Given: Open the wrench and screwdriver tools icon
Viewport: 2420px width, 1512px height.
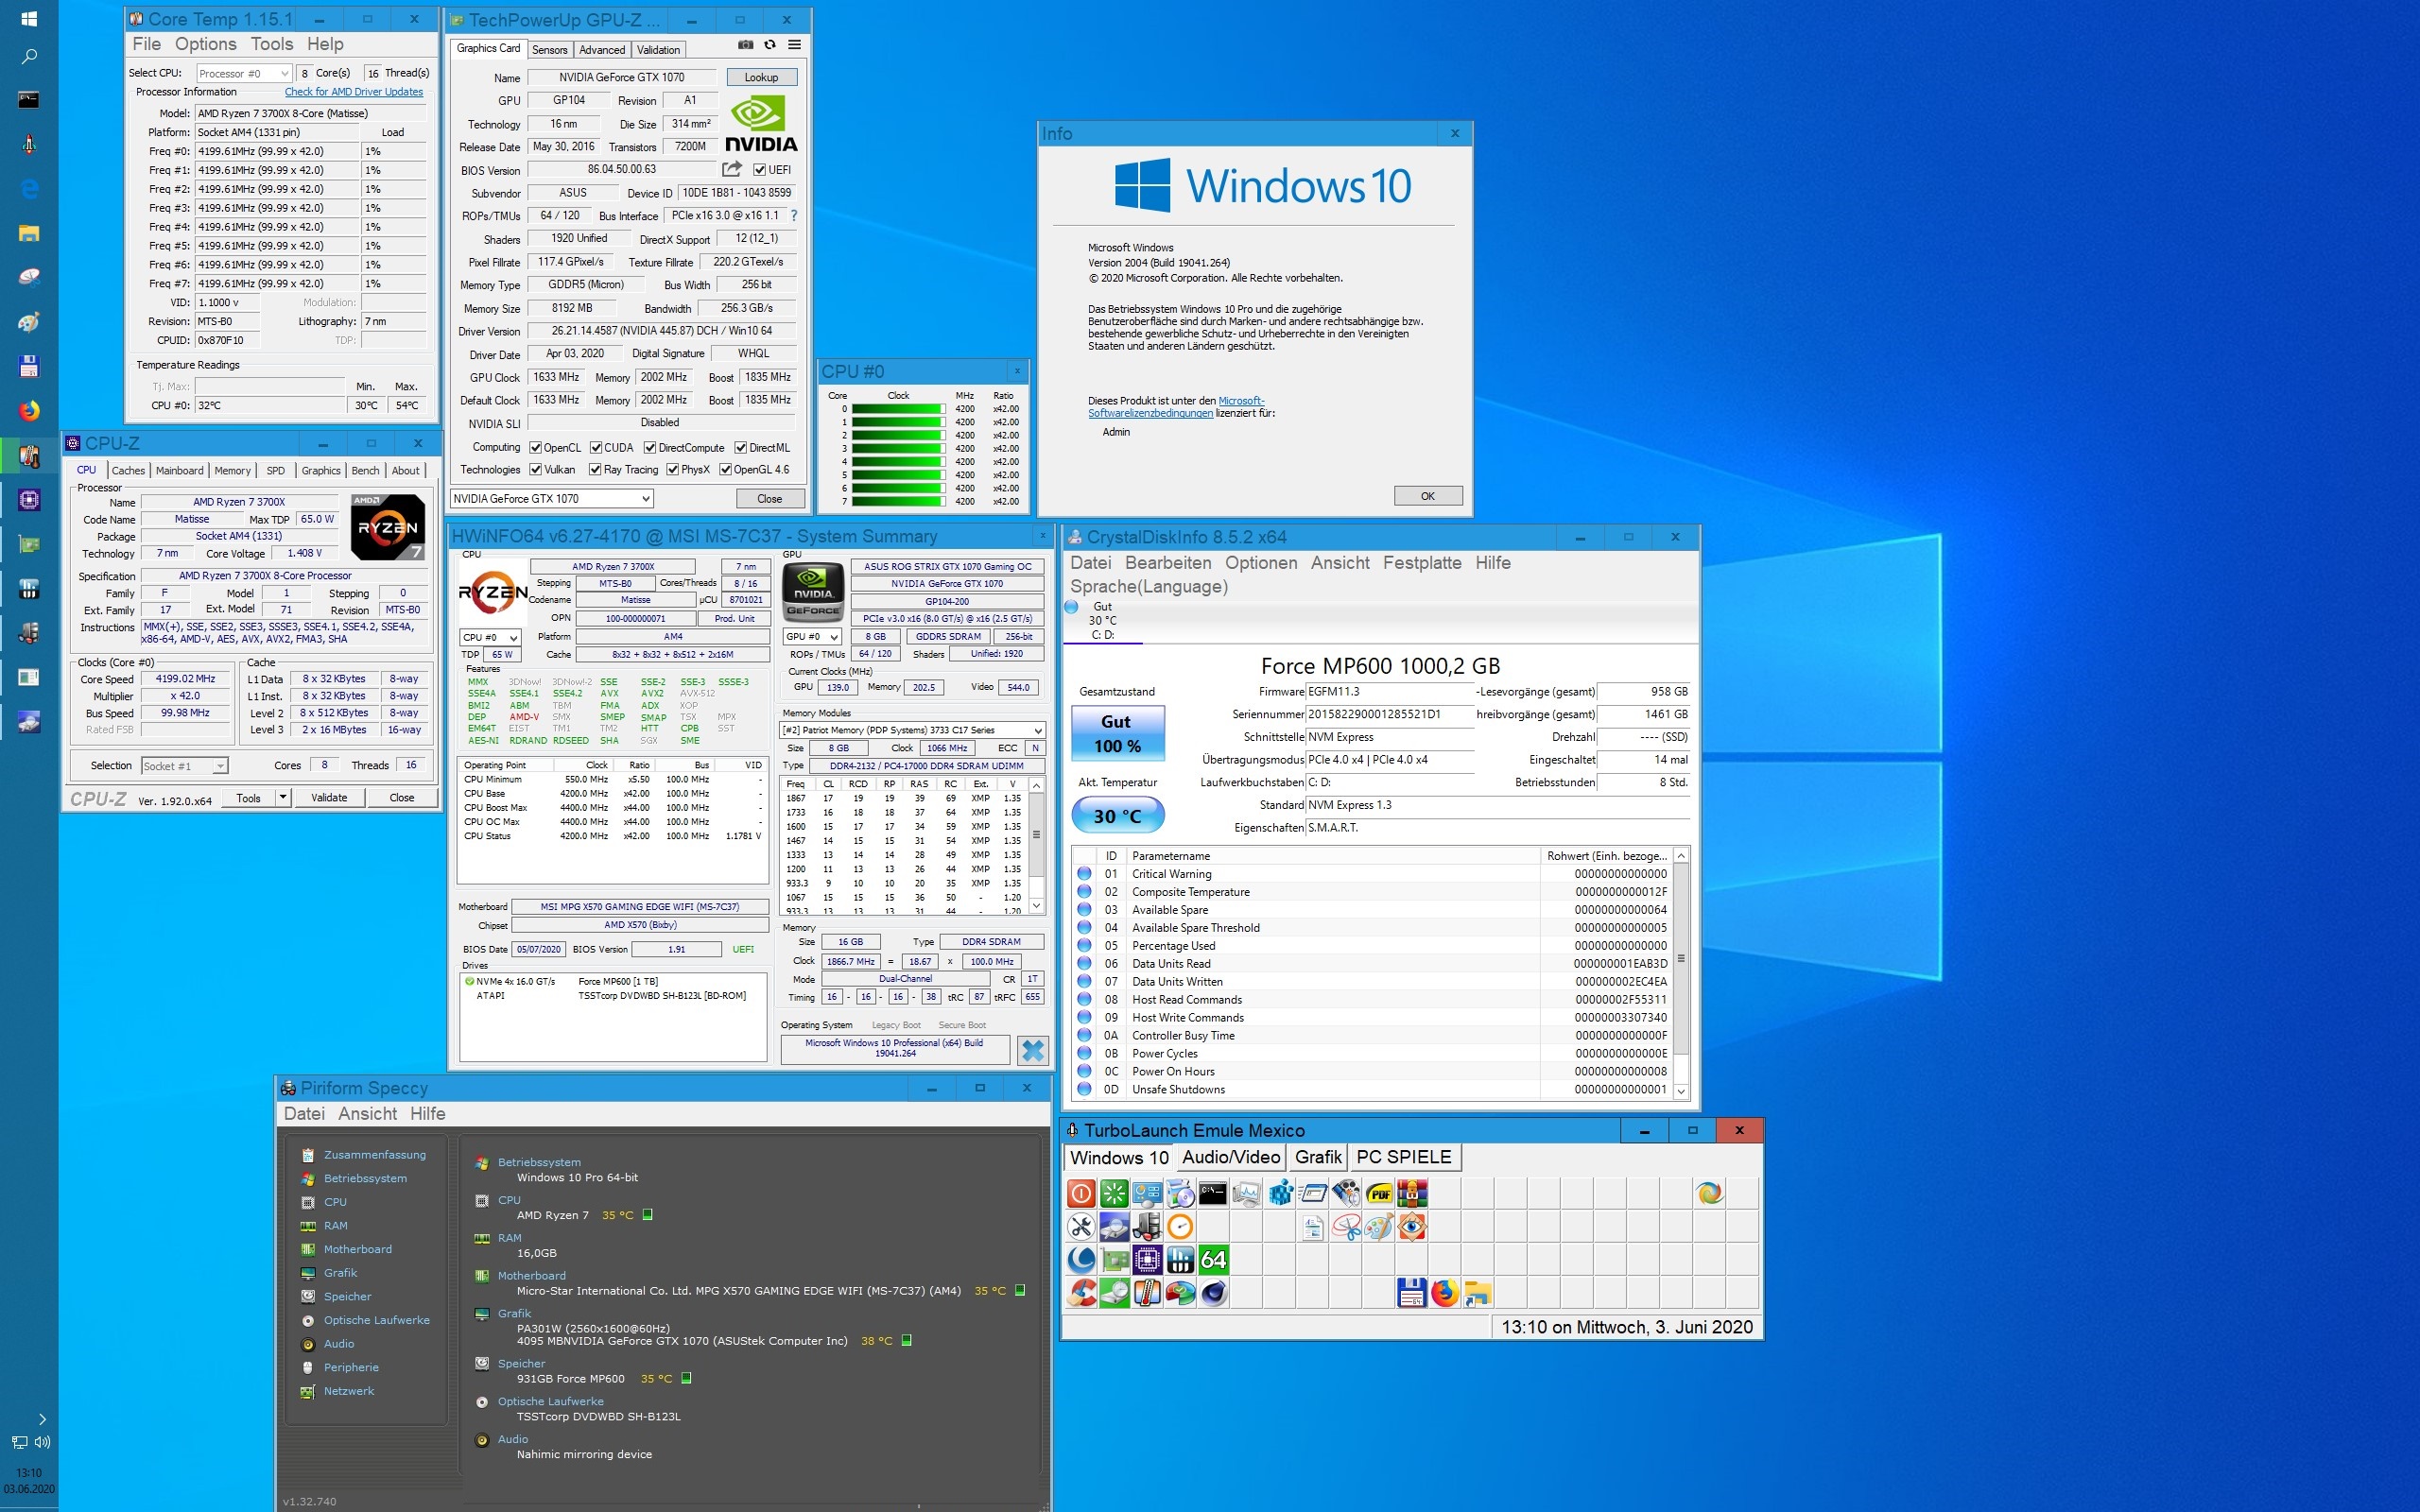Looking at the screenshot, I should (1081, 1226).
